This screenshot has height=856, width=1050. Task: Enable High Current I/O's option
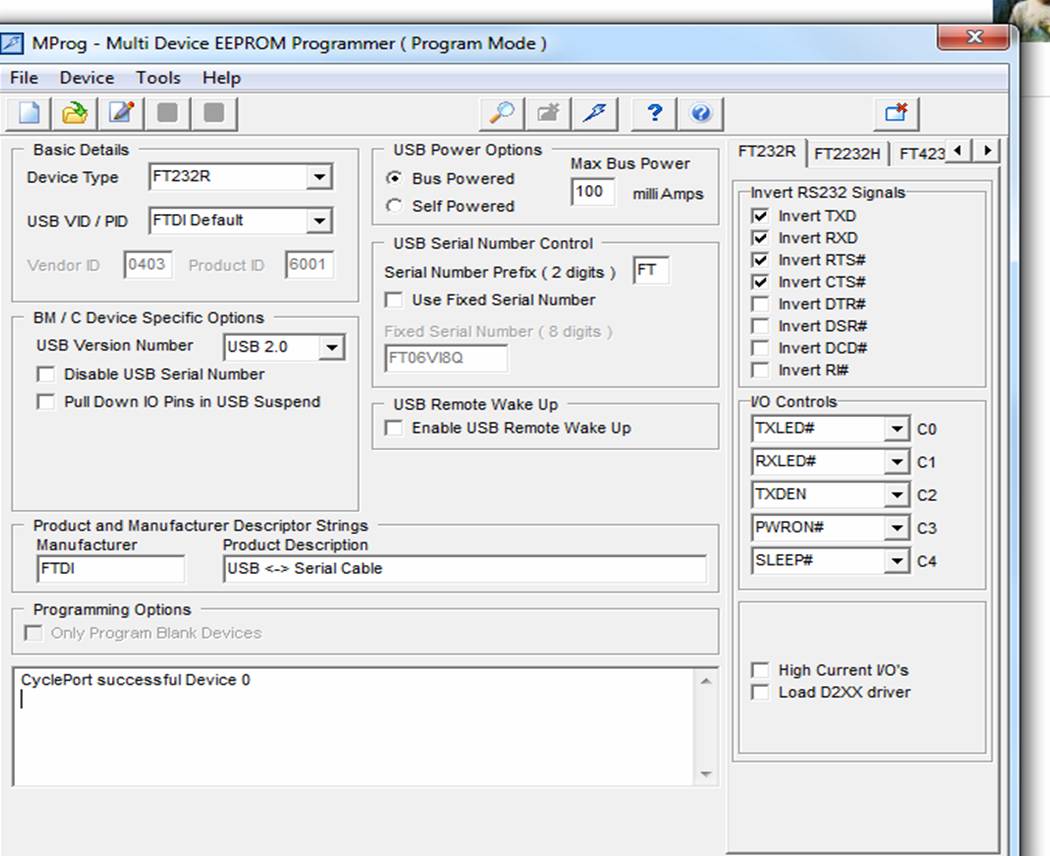click(x=760, y=670)
